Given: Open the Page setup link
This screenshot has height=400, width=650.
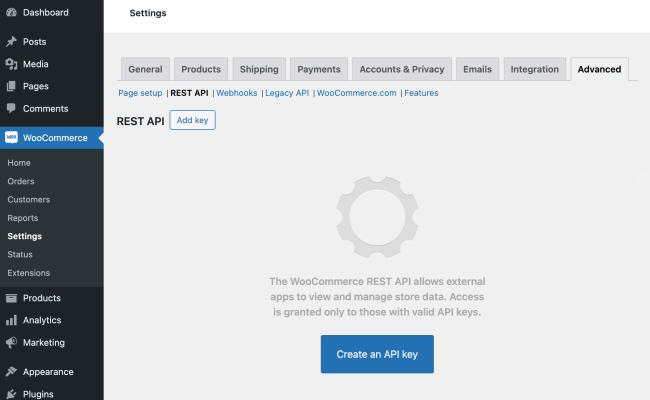Looking at the screenshot, I should coord(140,93).
